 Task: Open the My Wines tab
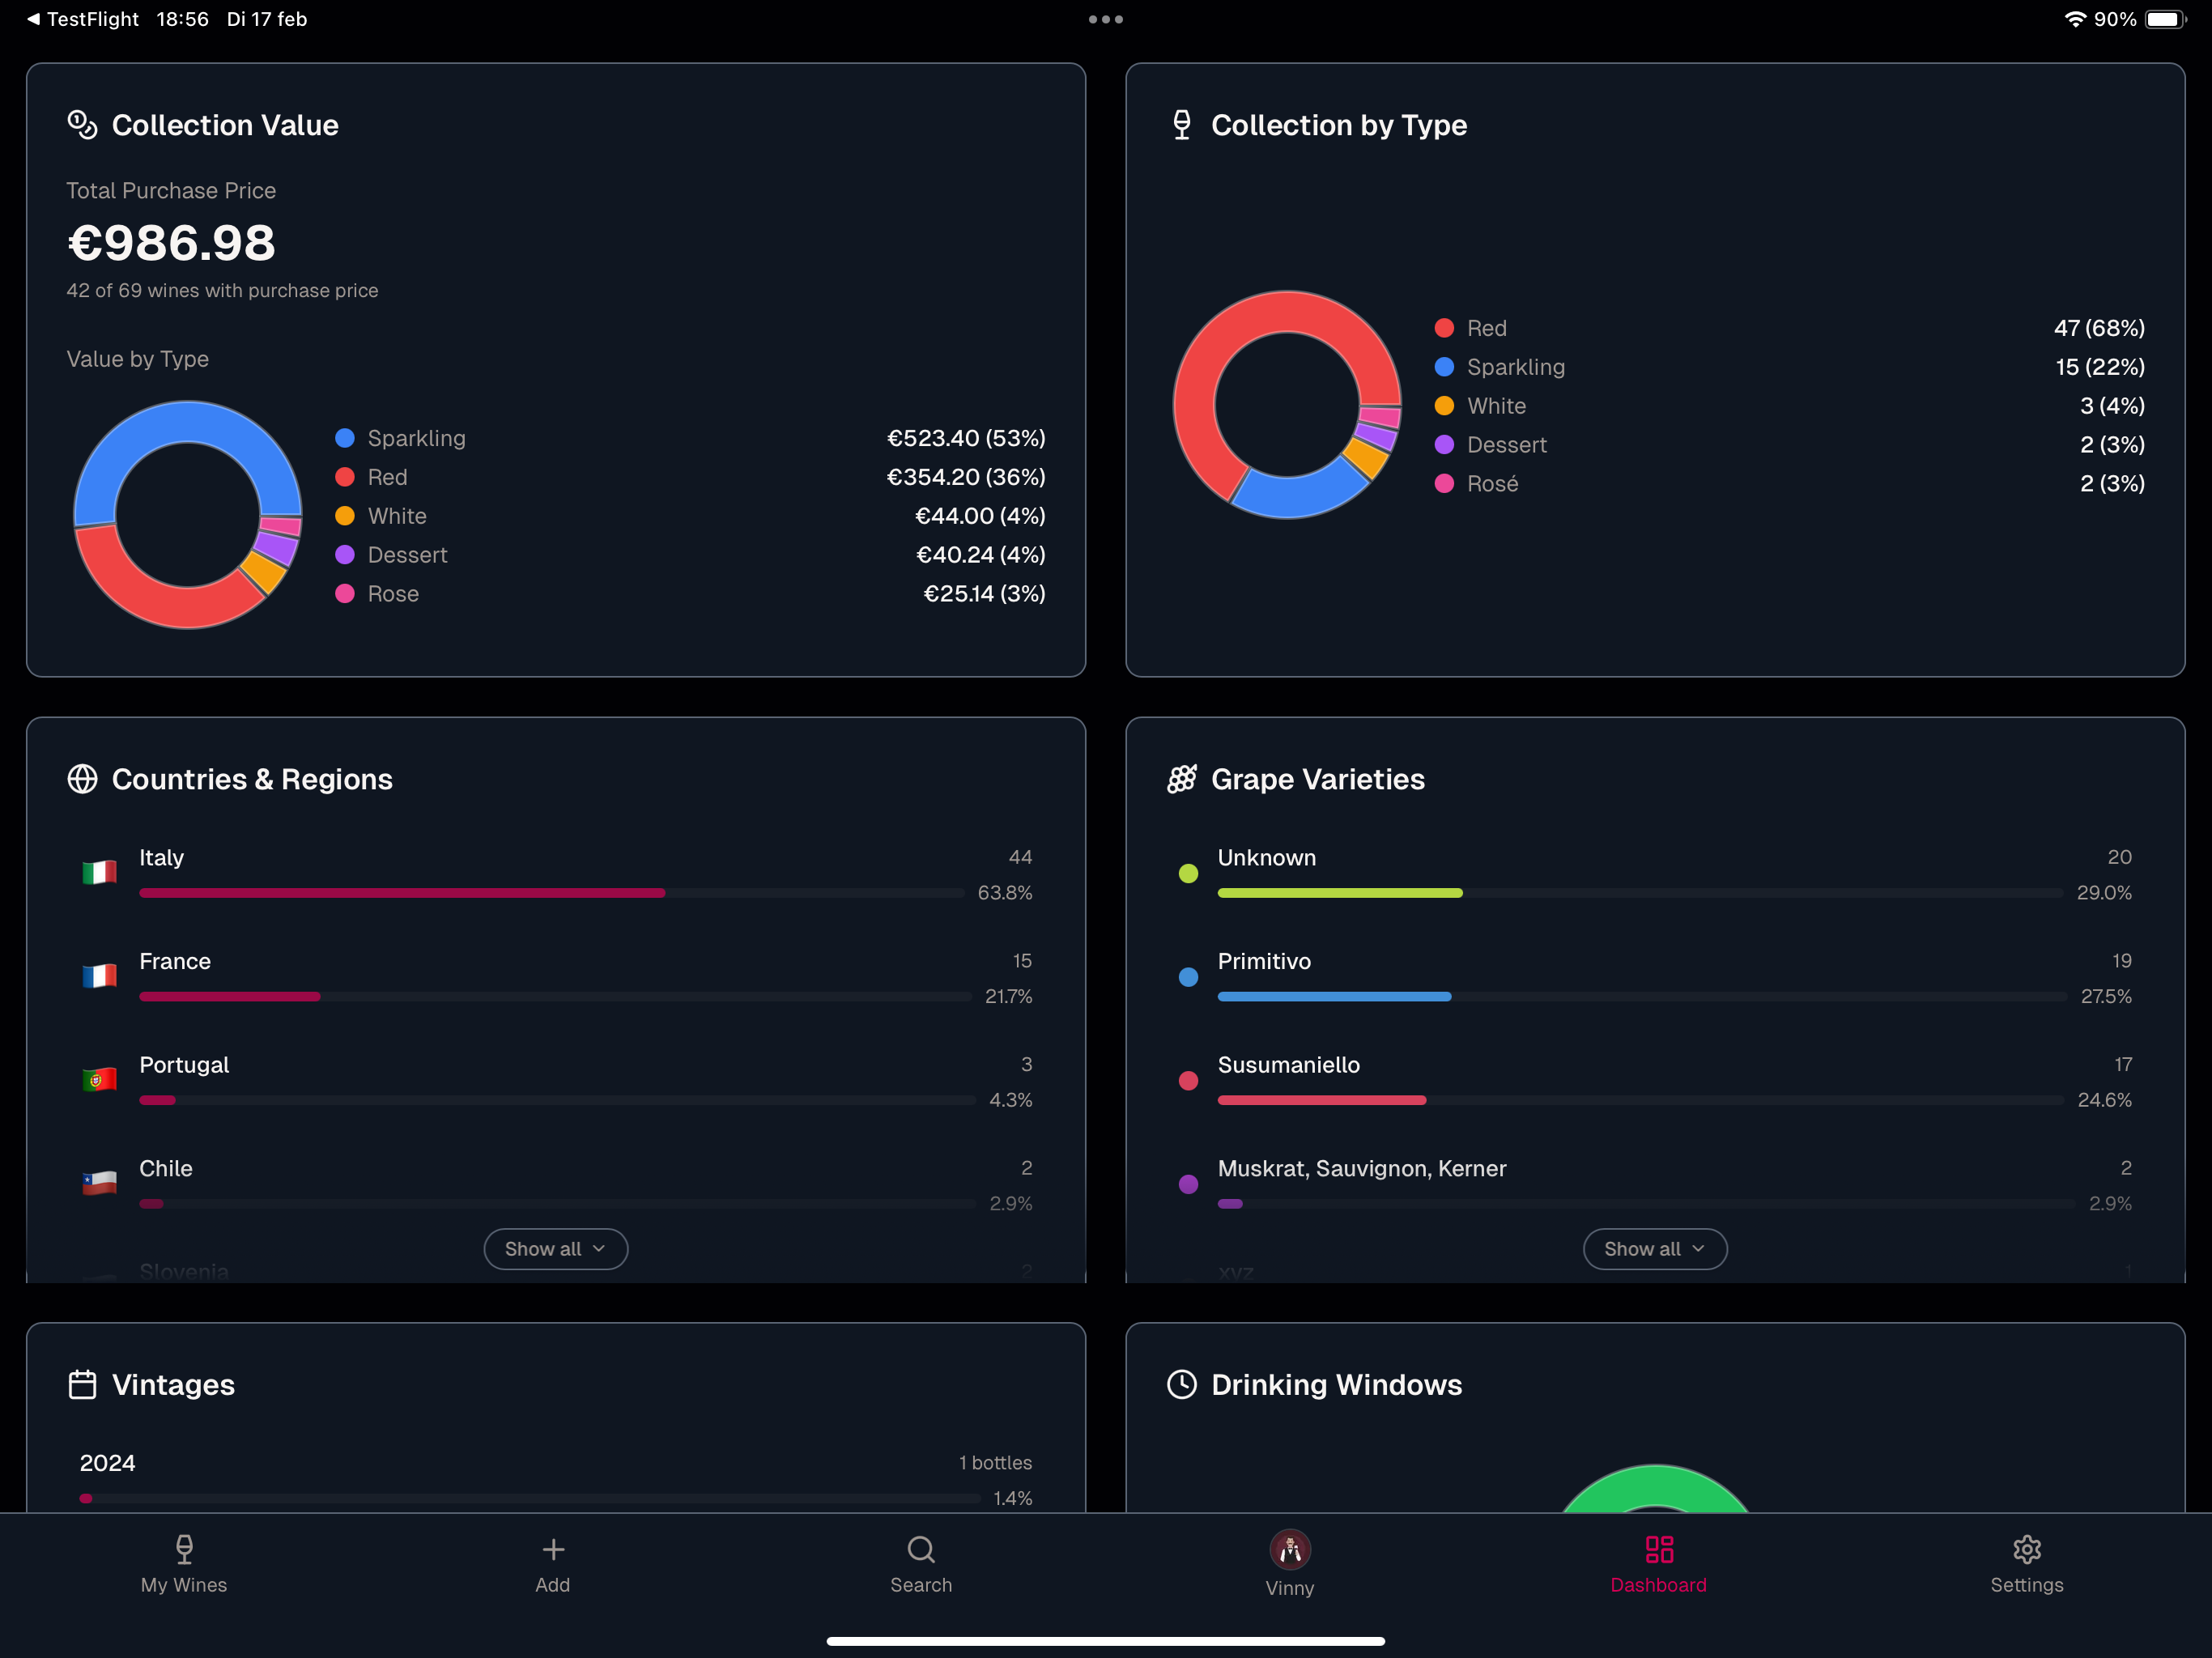[x=184, y=1565]
